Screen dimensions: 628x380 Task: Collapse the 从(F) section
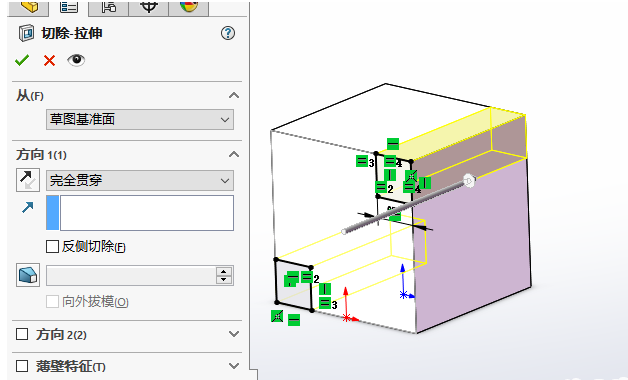[x=234, y=95]
